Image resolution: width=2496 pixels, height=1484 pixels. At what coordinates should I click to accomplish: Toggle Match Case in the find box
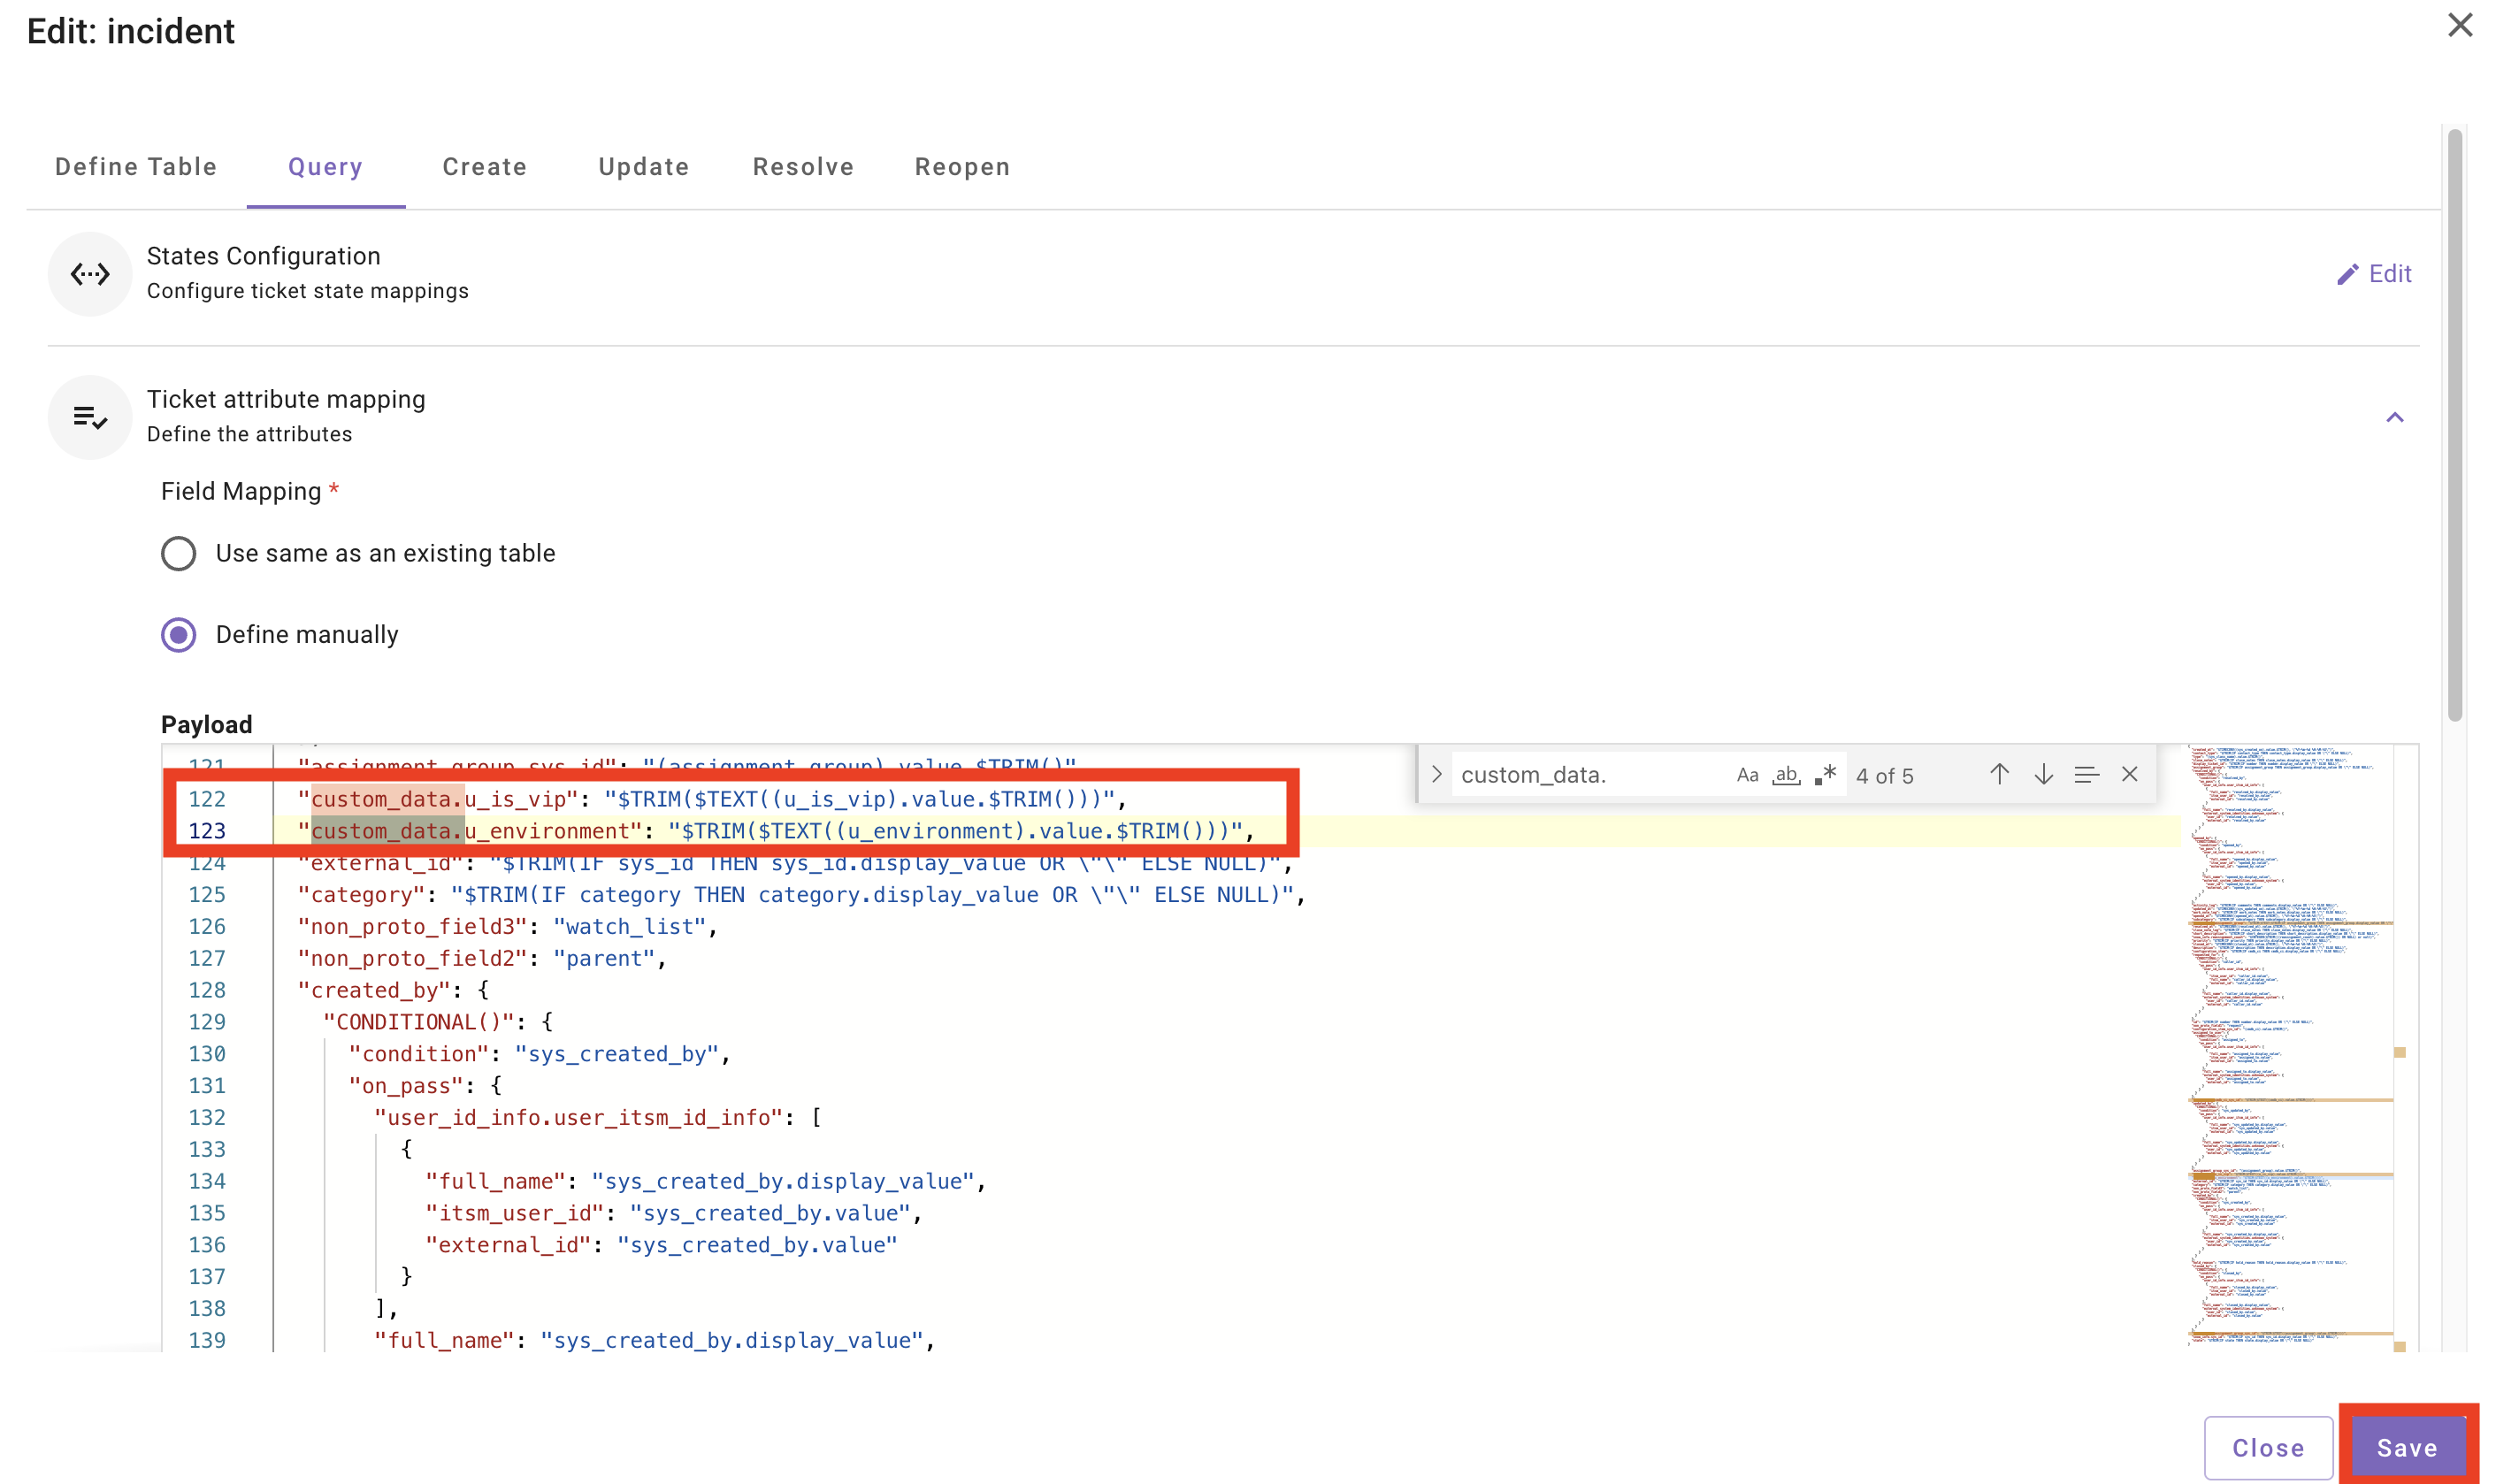pyautogui.click(x=1746, y=775)
